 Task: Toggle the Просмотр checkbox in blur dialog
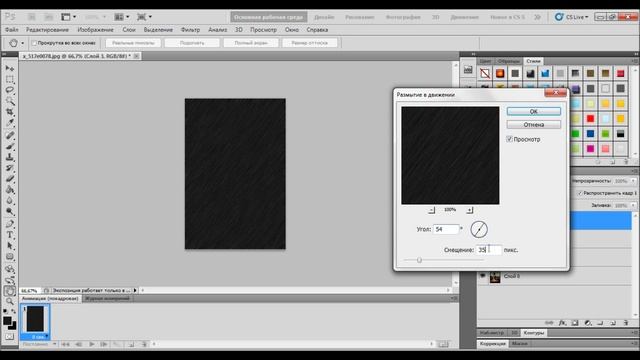pos(509,139)
